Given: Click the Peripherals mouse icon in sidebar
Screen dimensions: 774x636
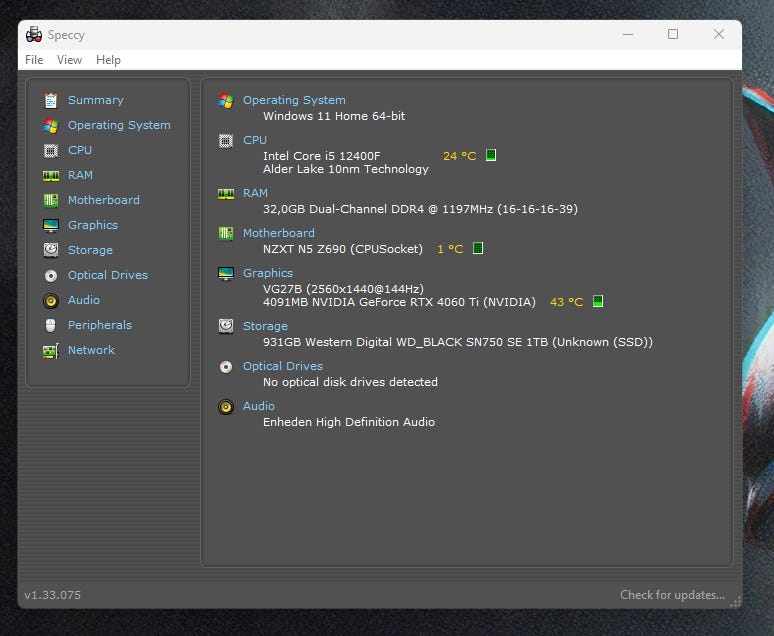Looking at the screenshot, I should 50,325.
